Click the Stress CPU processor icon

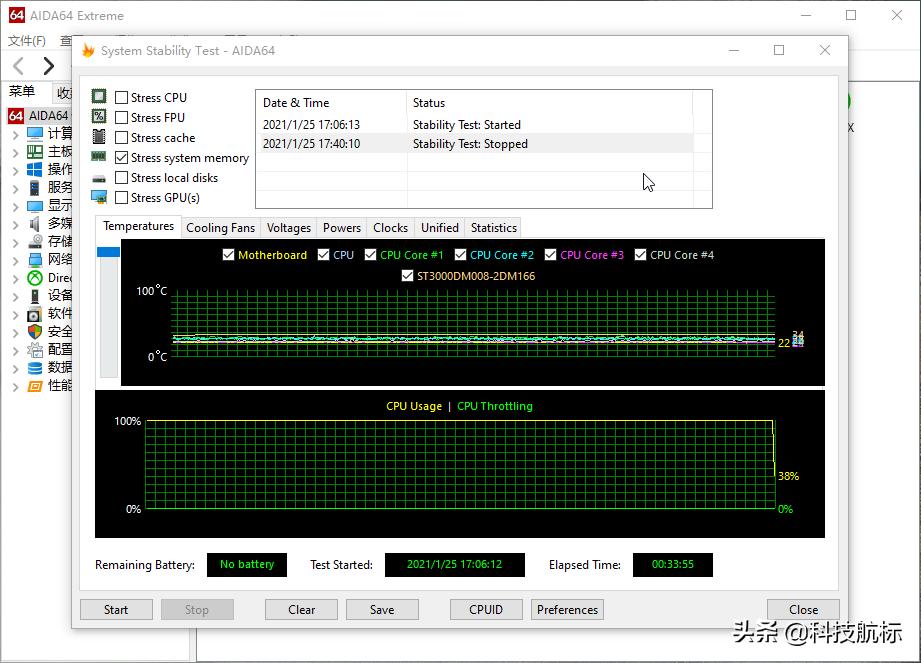point(98,97)
